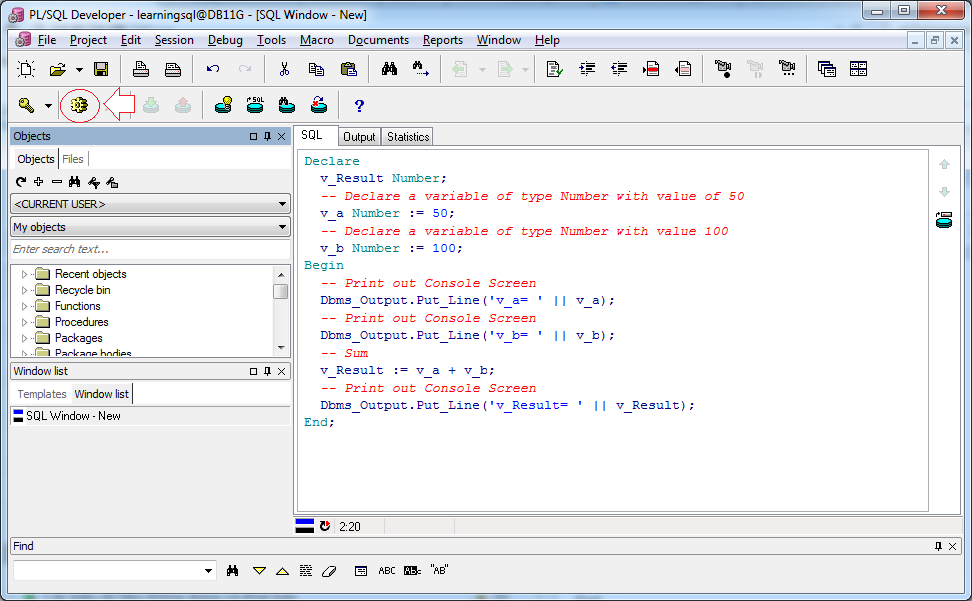Open the <CURRENT USER> dropdown
The height and width of the screenshot is (601, 972).
pyautogui.click(x=151, y=204)
